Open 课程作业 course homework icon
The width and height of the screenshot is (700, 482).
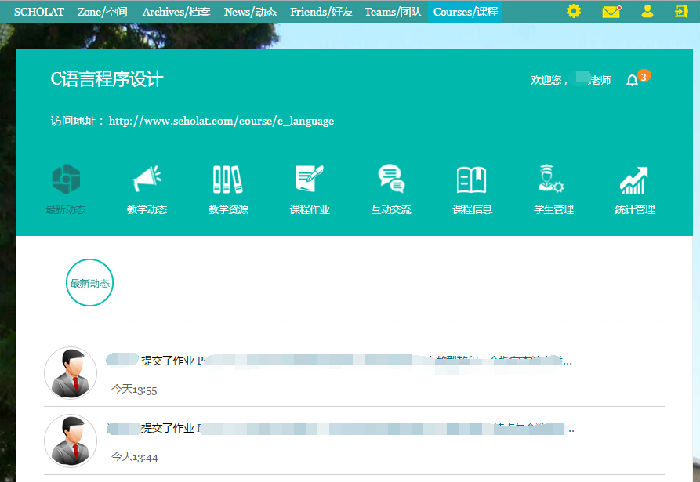tap(309, 181)
